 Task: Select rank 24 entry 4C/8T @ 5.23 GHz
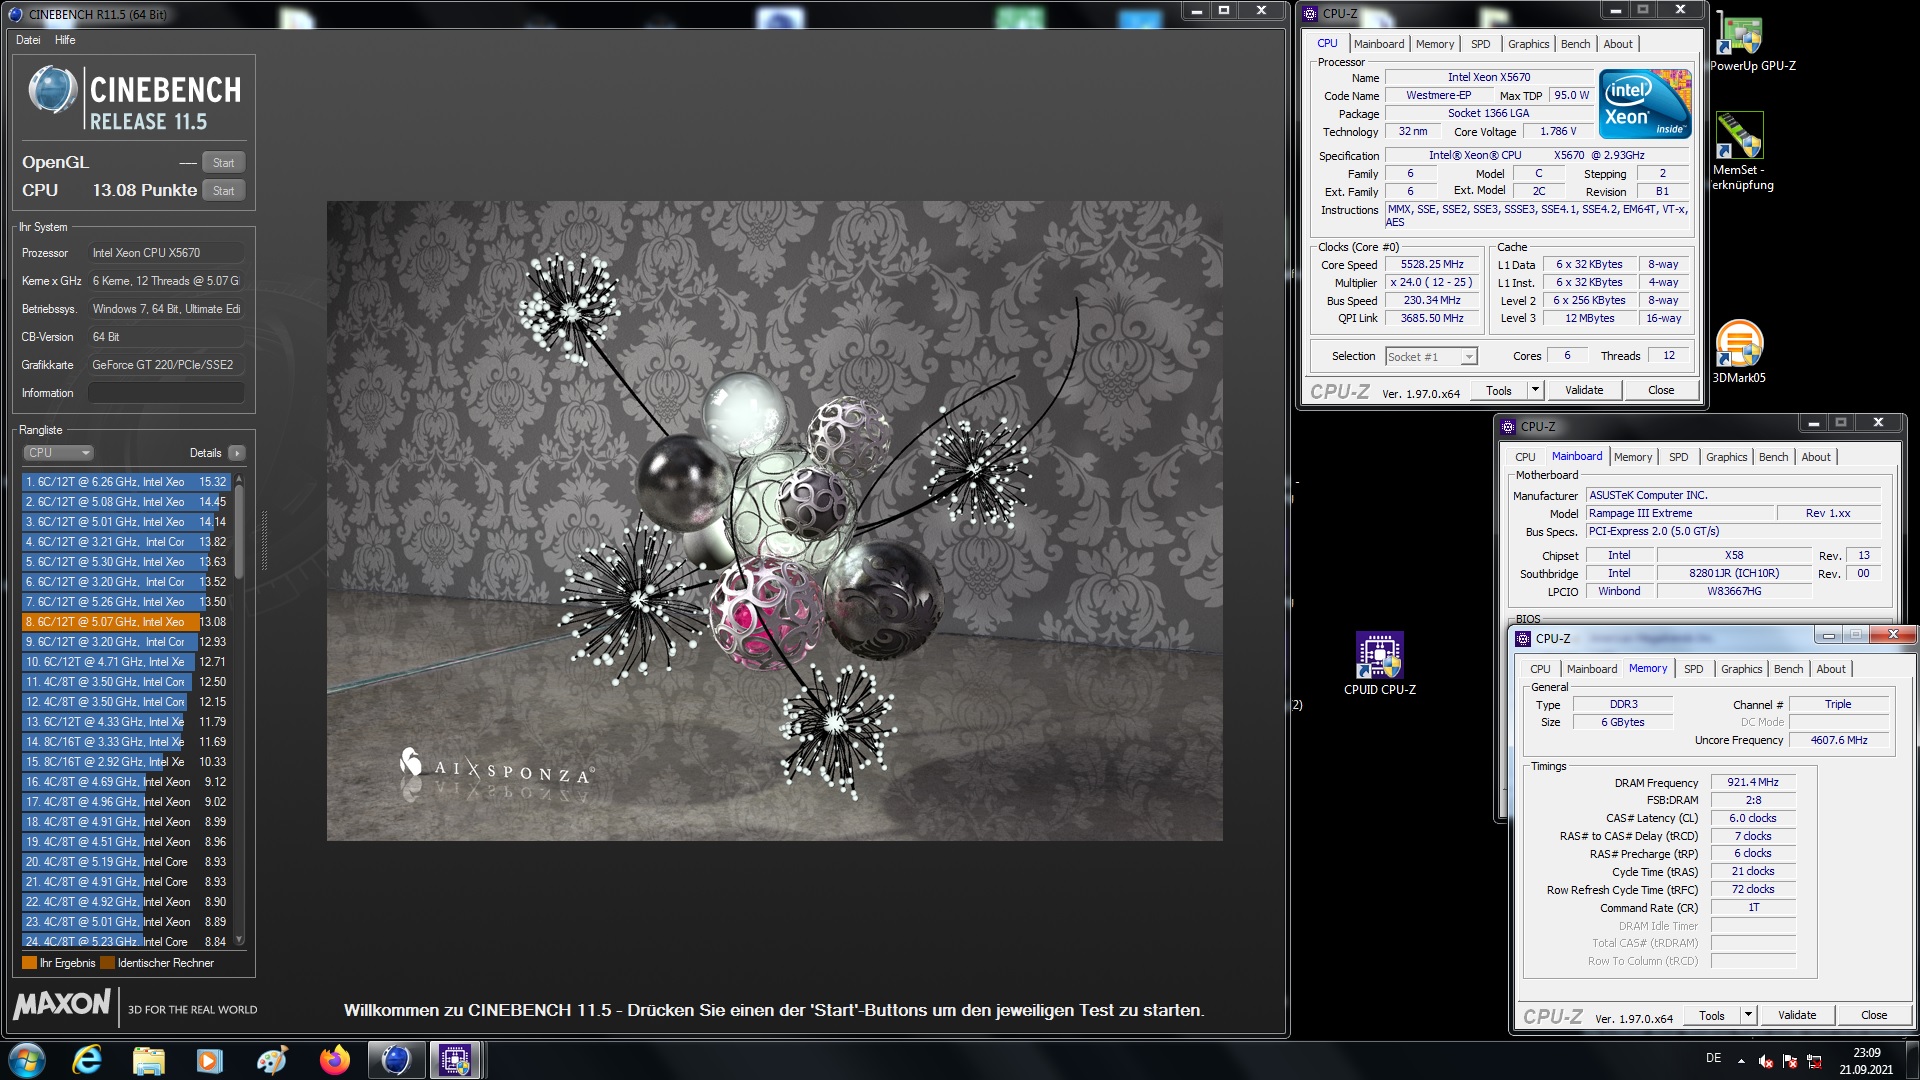coord(126,941)
